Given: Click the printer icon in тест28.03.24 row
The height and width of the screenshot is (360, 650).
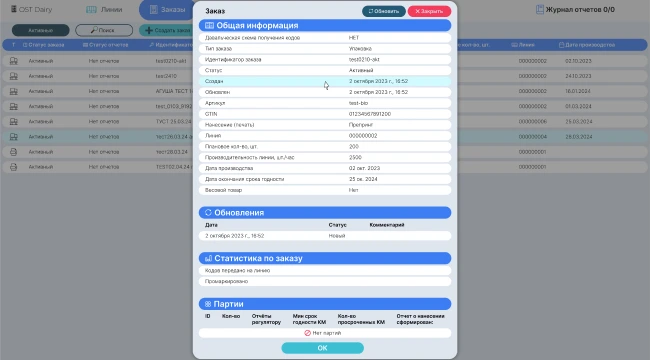Looking at the screenshot, I should pyautogui.click(x=14, y=152).
